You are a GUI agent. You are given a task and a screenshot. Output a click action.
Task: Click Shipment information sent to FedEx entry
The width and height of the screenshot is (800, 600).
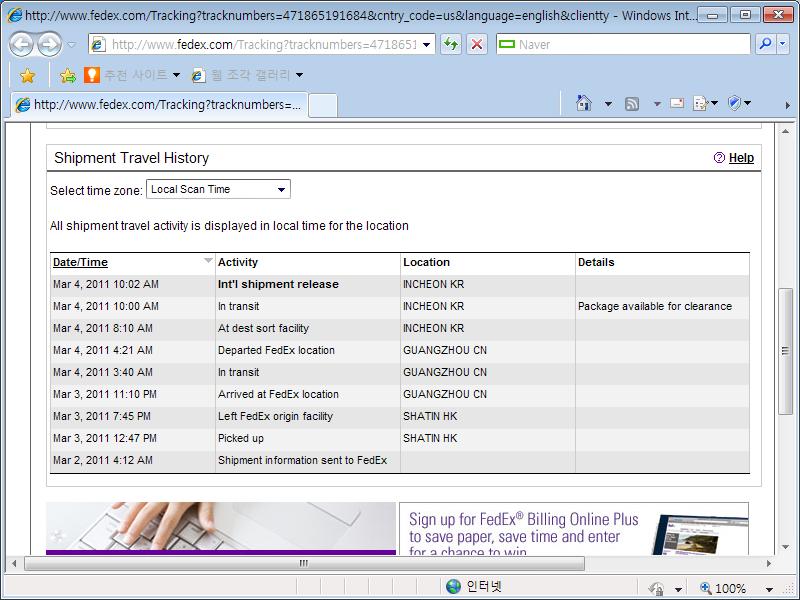pos(303,460)
